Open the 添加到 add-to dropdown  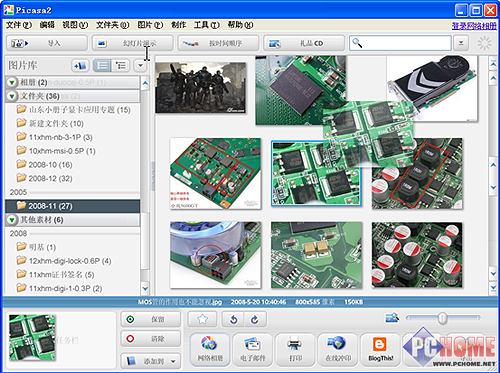point(151,361)
